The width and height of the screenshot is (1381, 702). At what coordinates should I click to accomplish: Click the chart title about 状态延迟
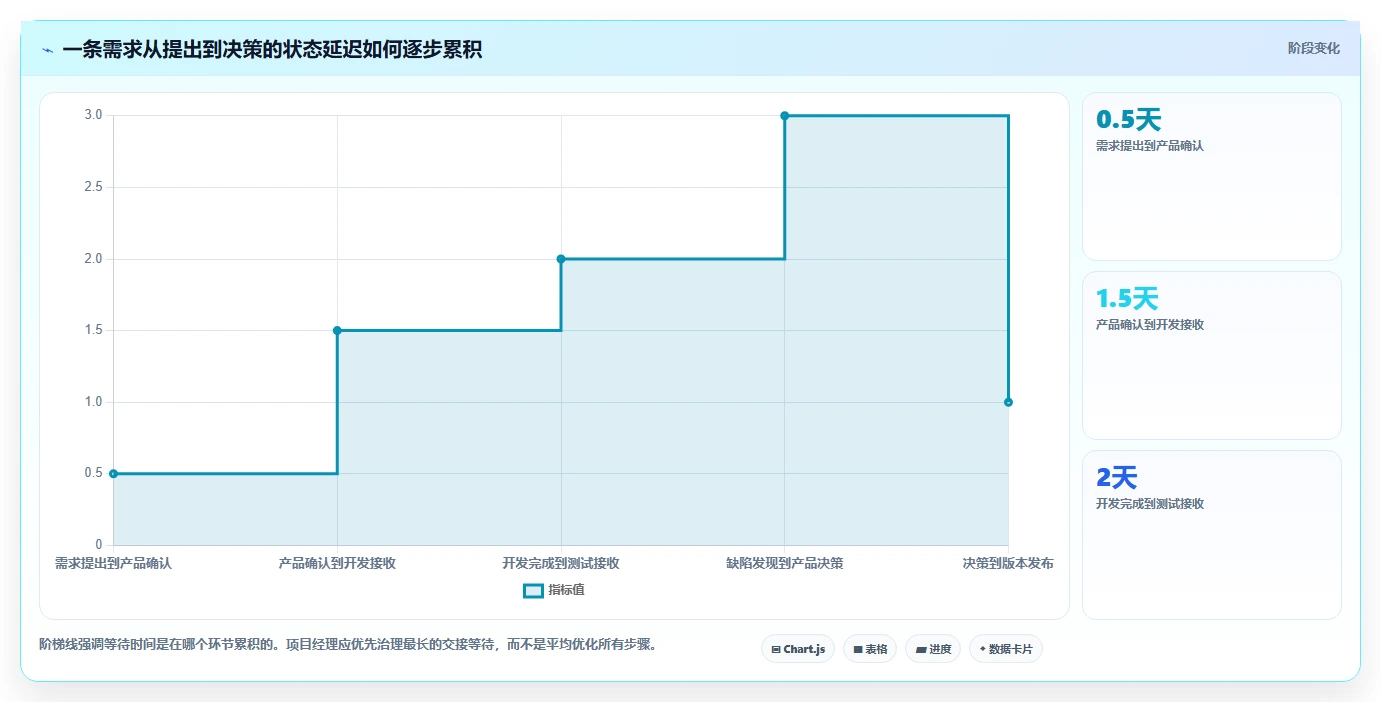point(272,49)
